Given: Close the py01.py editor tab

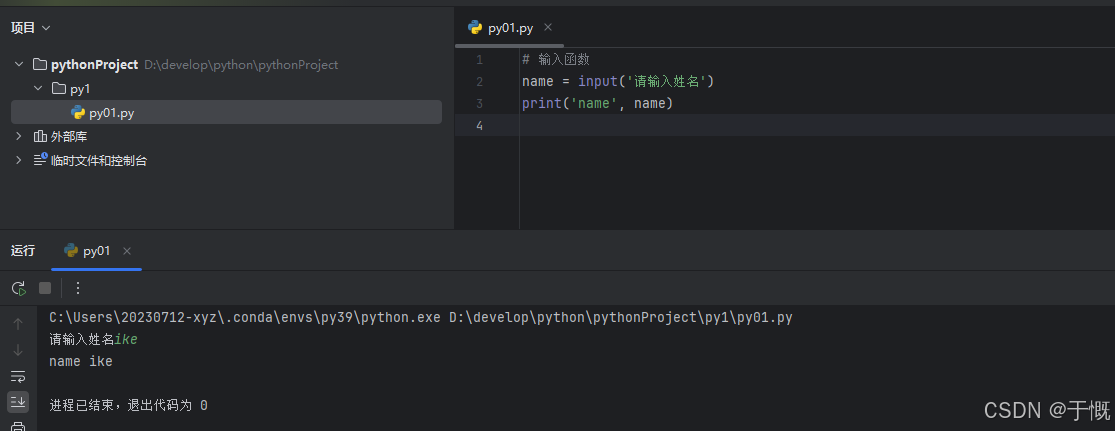Looking at the screenshot, I should [x=547, y=28].
